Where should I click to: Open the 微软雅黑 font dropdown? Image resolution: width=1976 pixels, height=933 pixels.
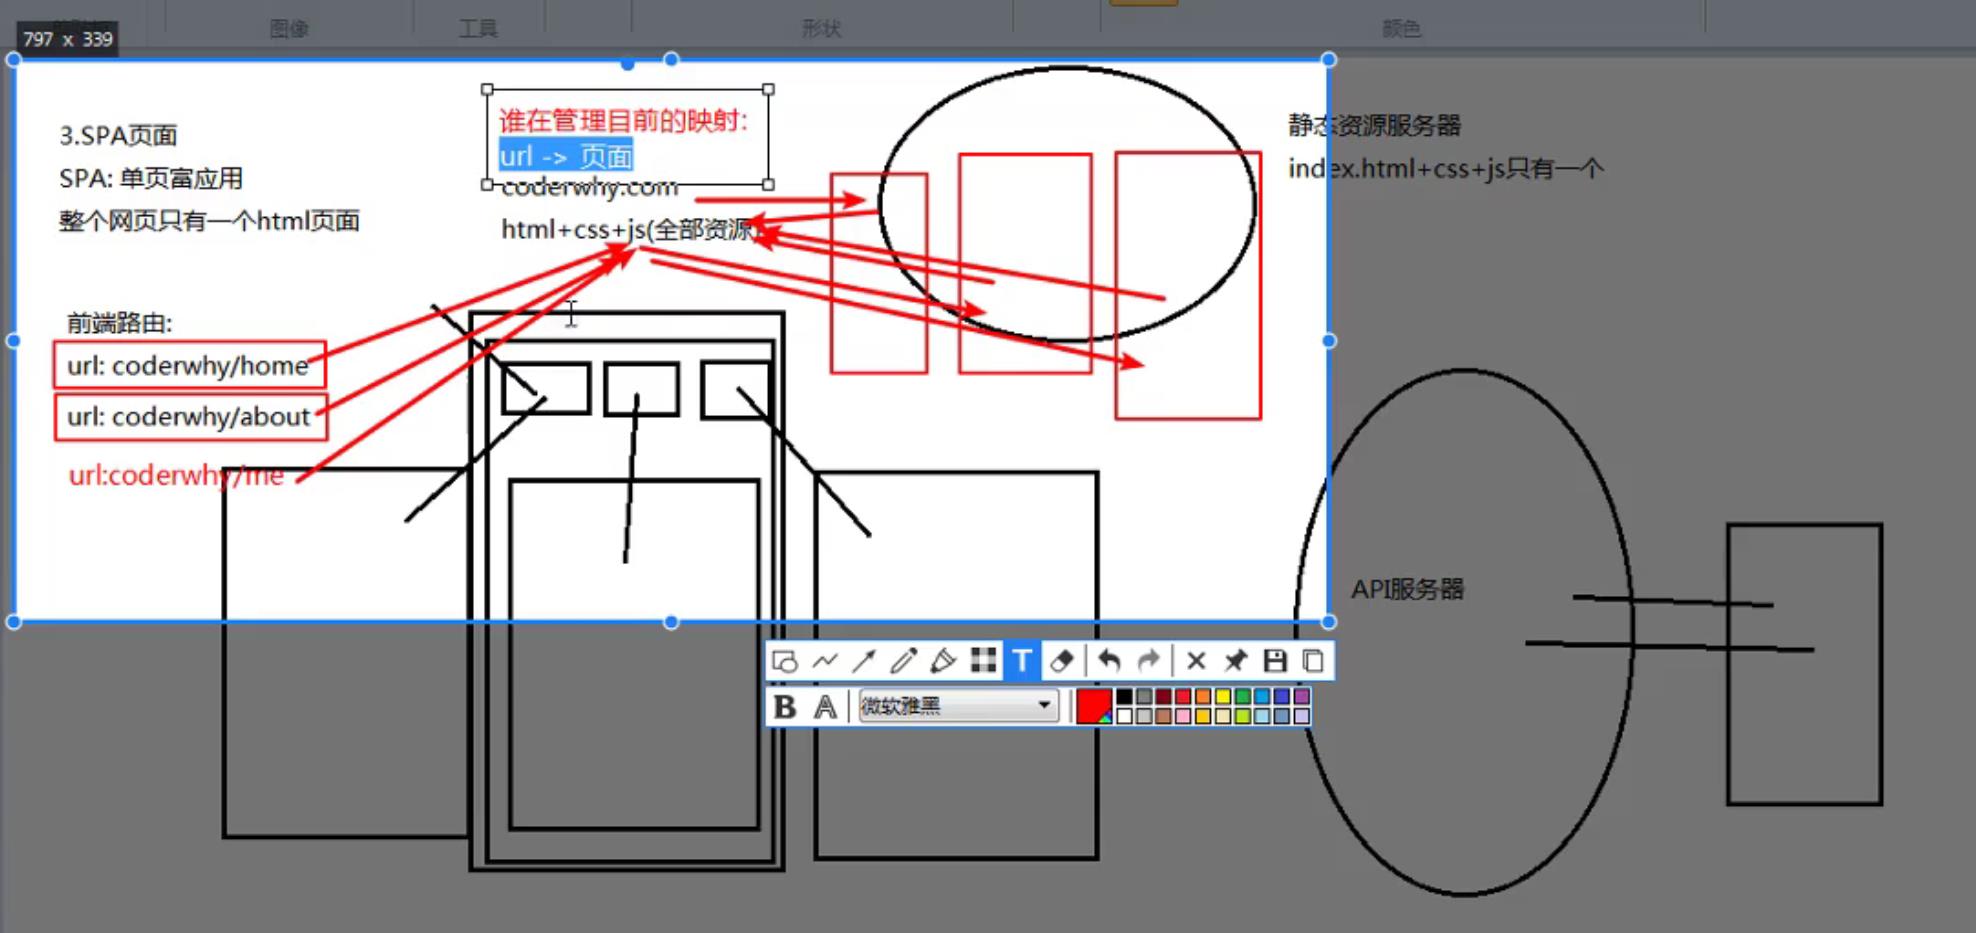[958, 706]
